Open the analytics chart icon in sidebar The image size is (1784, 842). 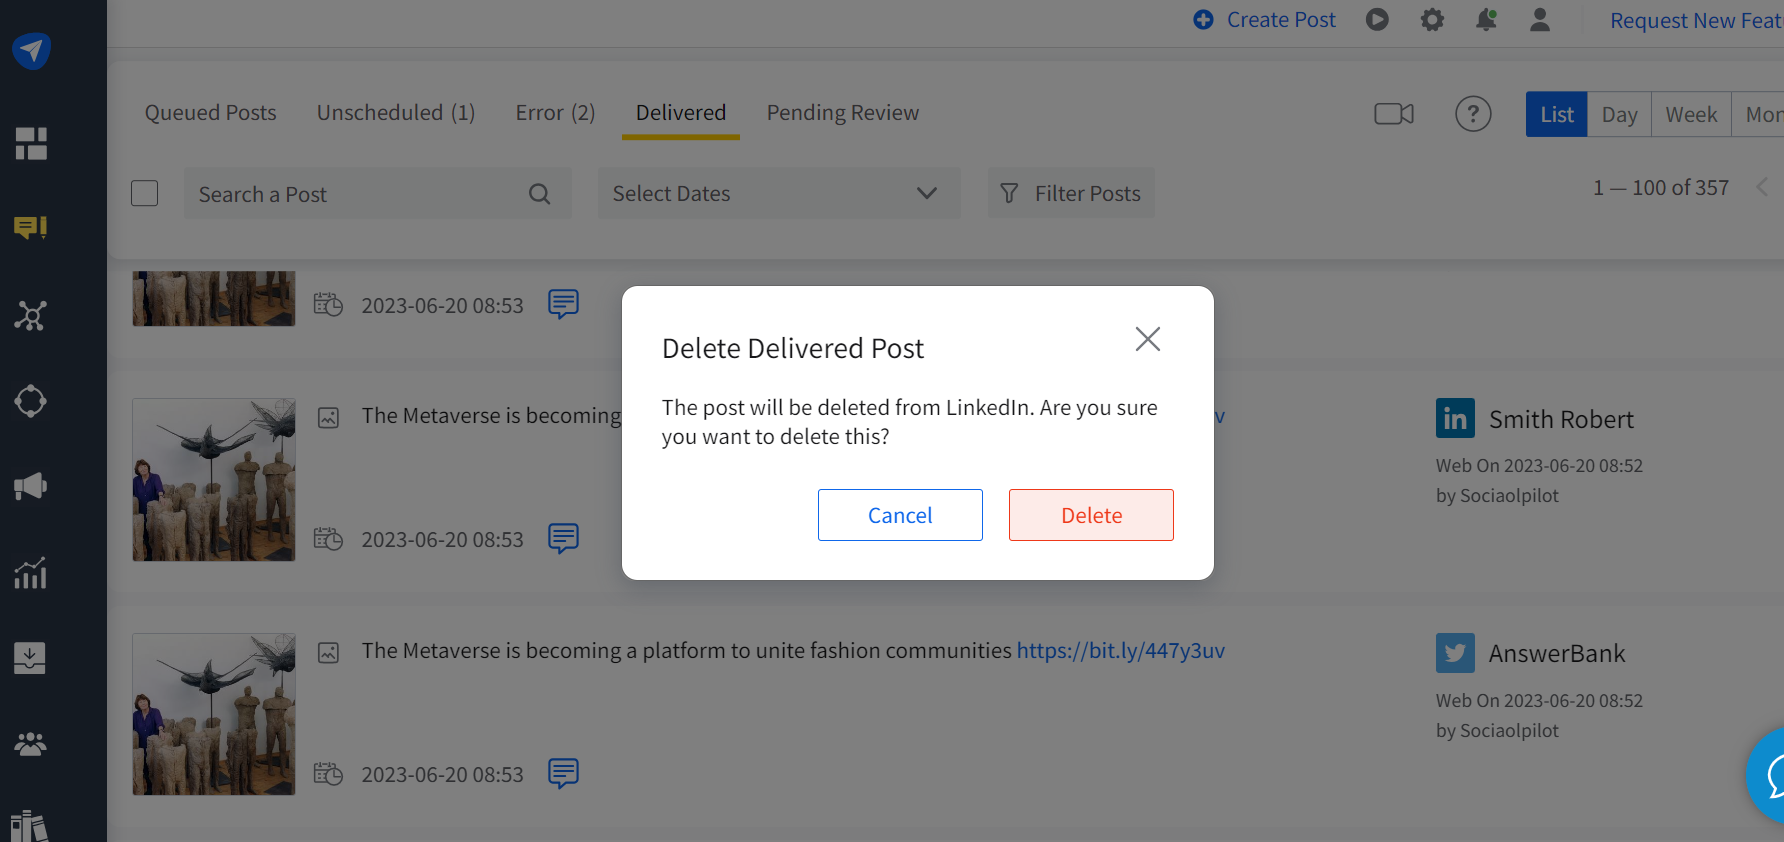click(30, 573)
